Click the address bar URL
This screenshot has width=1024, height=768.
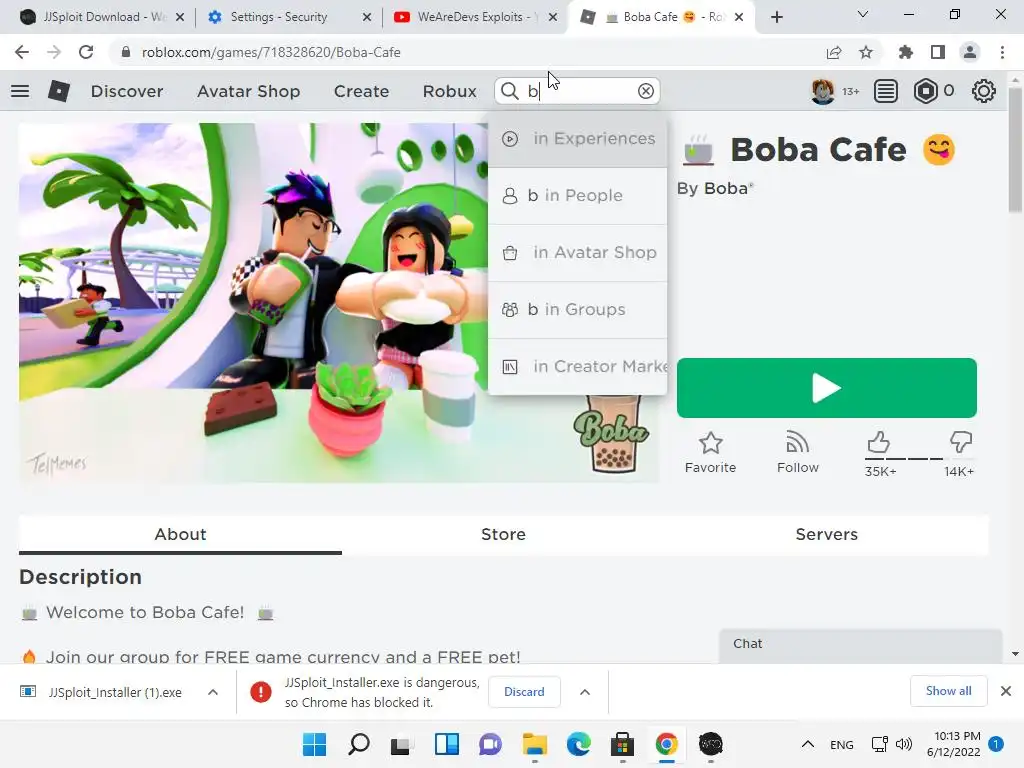[271, 52]
